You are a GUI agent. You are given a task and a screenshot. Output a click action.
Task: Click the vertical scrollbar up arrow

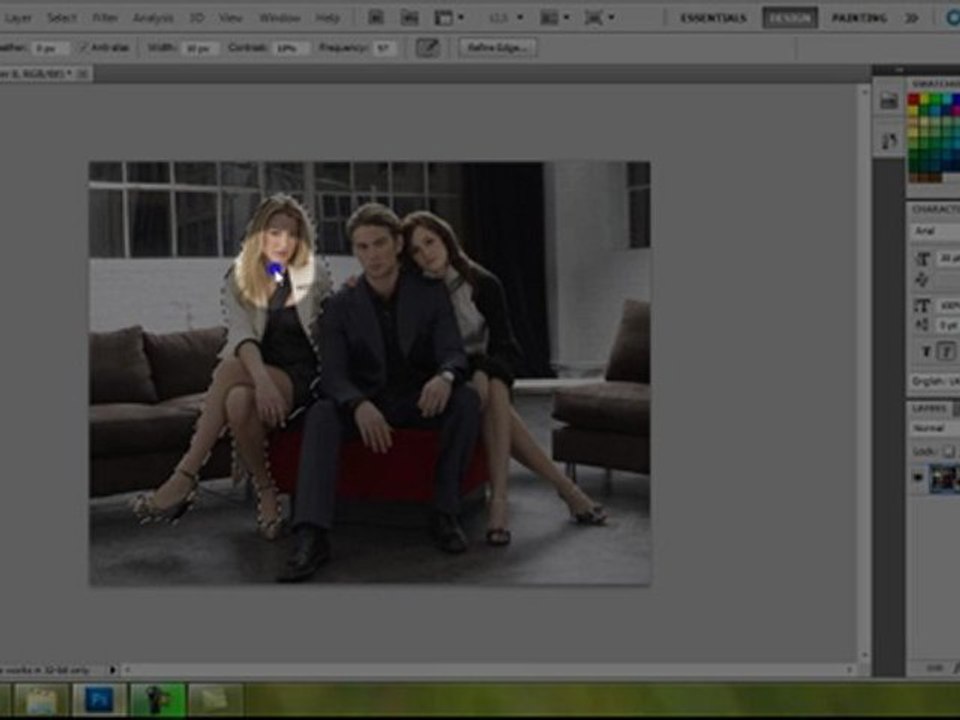tap(864, 92)
